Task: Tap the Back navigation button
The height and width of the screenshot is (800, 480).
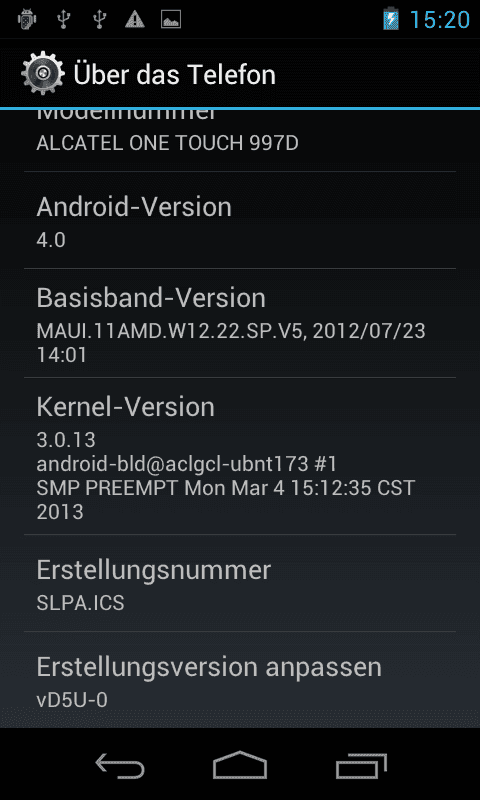Action: 120,765
